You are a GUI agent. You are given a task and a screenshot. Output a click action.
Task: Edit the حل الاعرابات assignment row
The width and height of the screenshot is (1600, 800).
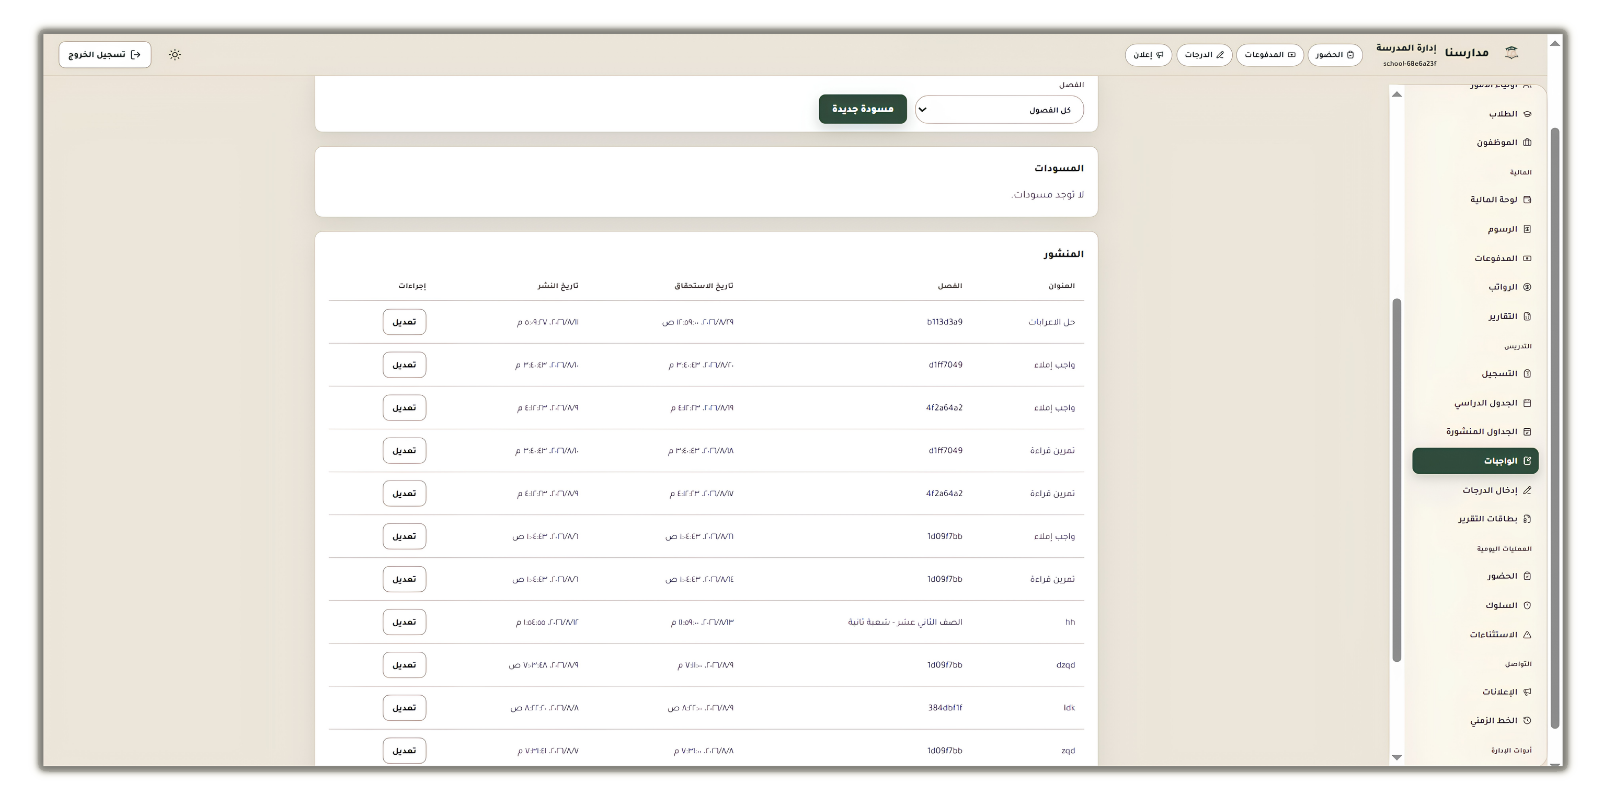tap(404, 322)
